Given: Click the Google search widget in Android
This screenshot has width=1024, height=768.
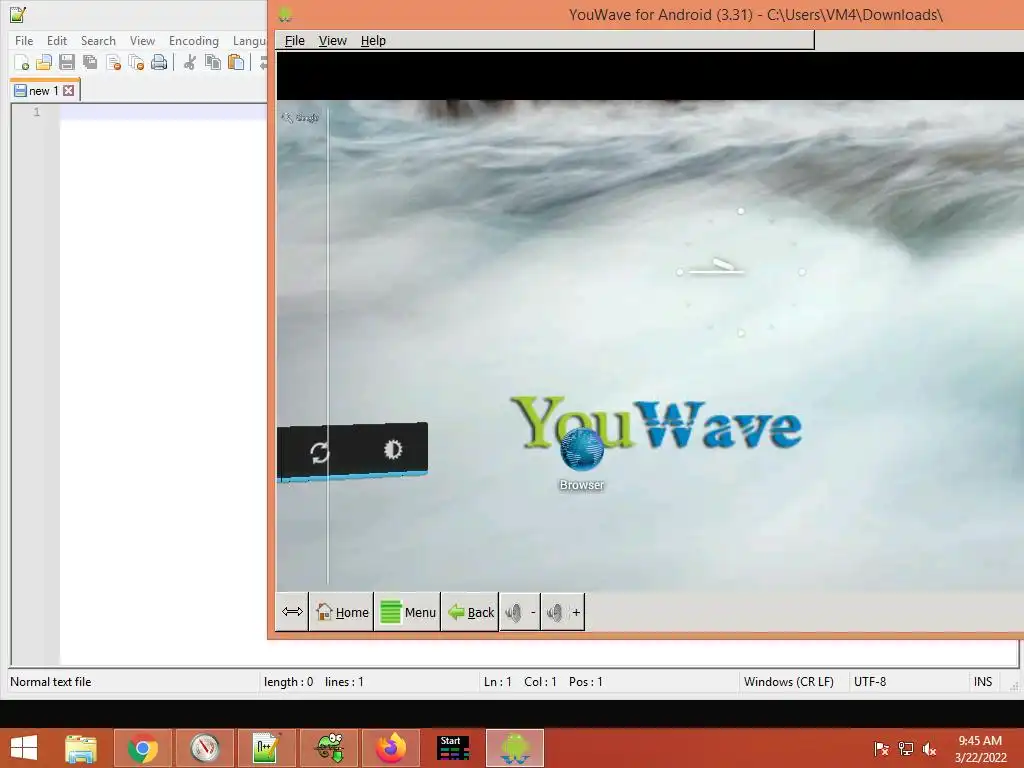Looking at the screenshot, I should pos(300,118).
